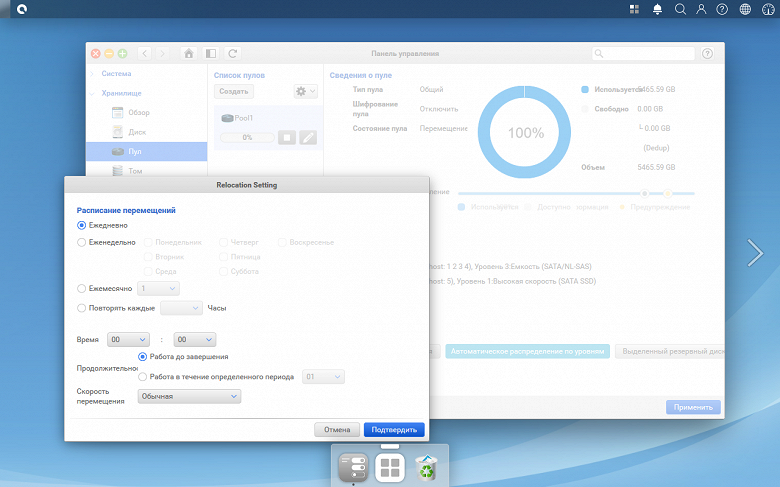Open the hours dropdown under Время
The image size is (780, 487).
pos(128,339)
